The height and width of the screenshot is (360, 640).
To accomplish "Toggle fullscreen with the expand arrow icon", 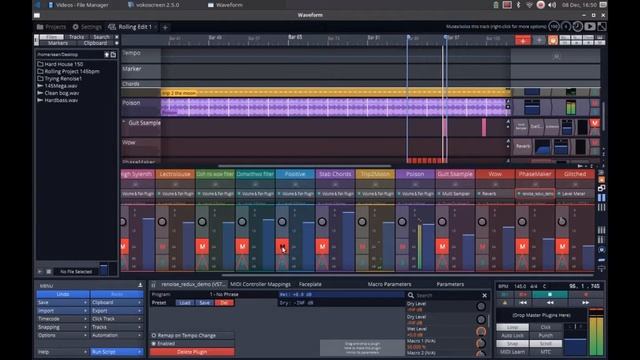I will point(602,27).
